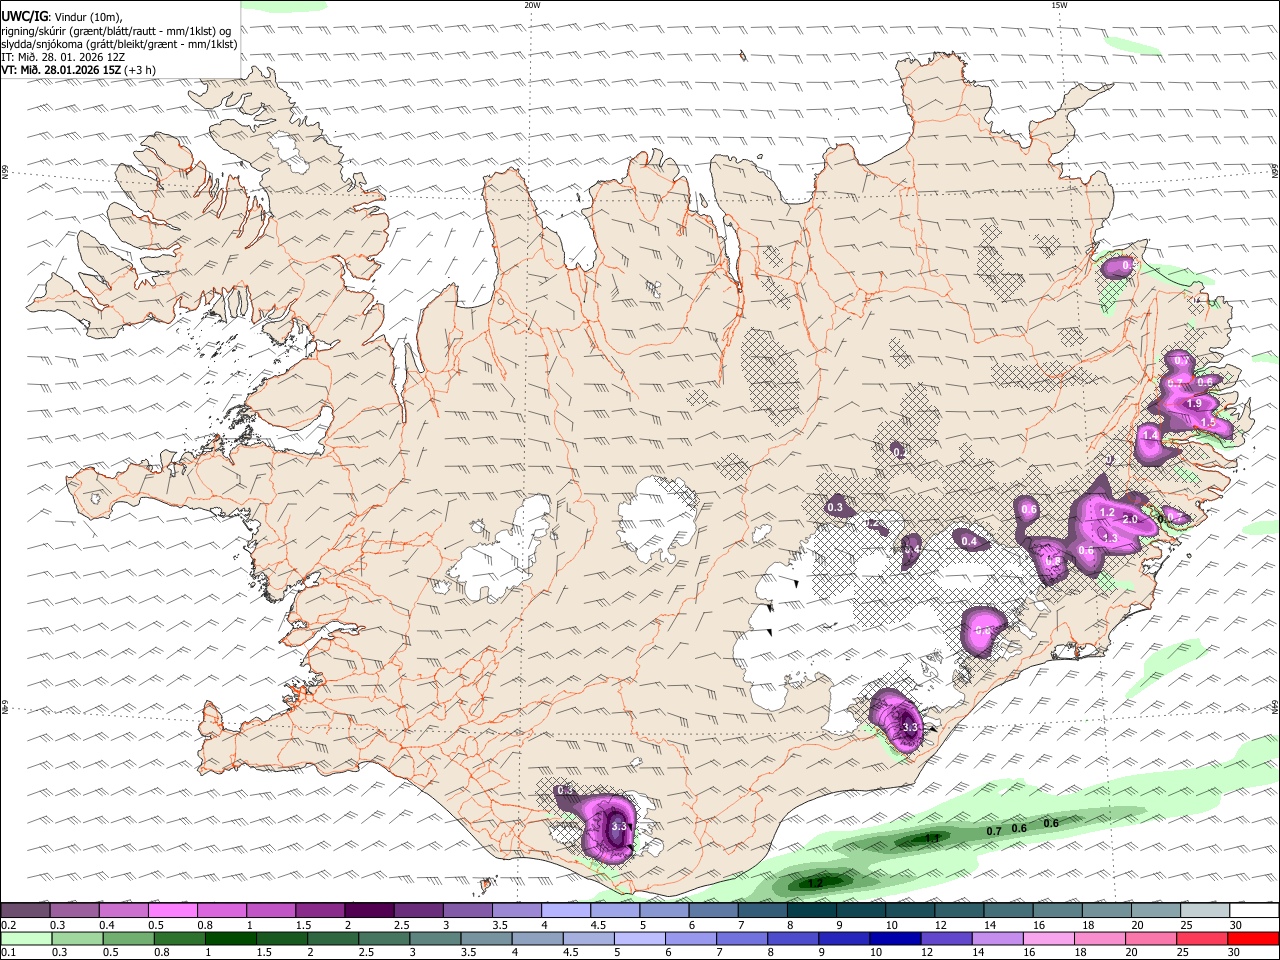Viewport: 1280px width, 960px height.
Task: Click lower scale deep blue swatch at 10
Action: point(894,939)
